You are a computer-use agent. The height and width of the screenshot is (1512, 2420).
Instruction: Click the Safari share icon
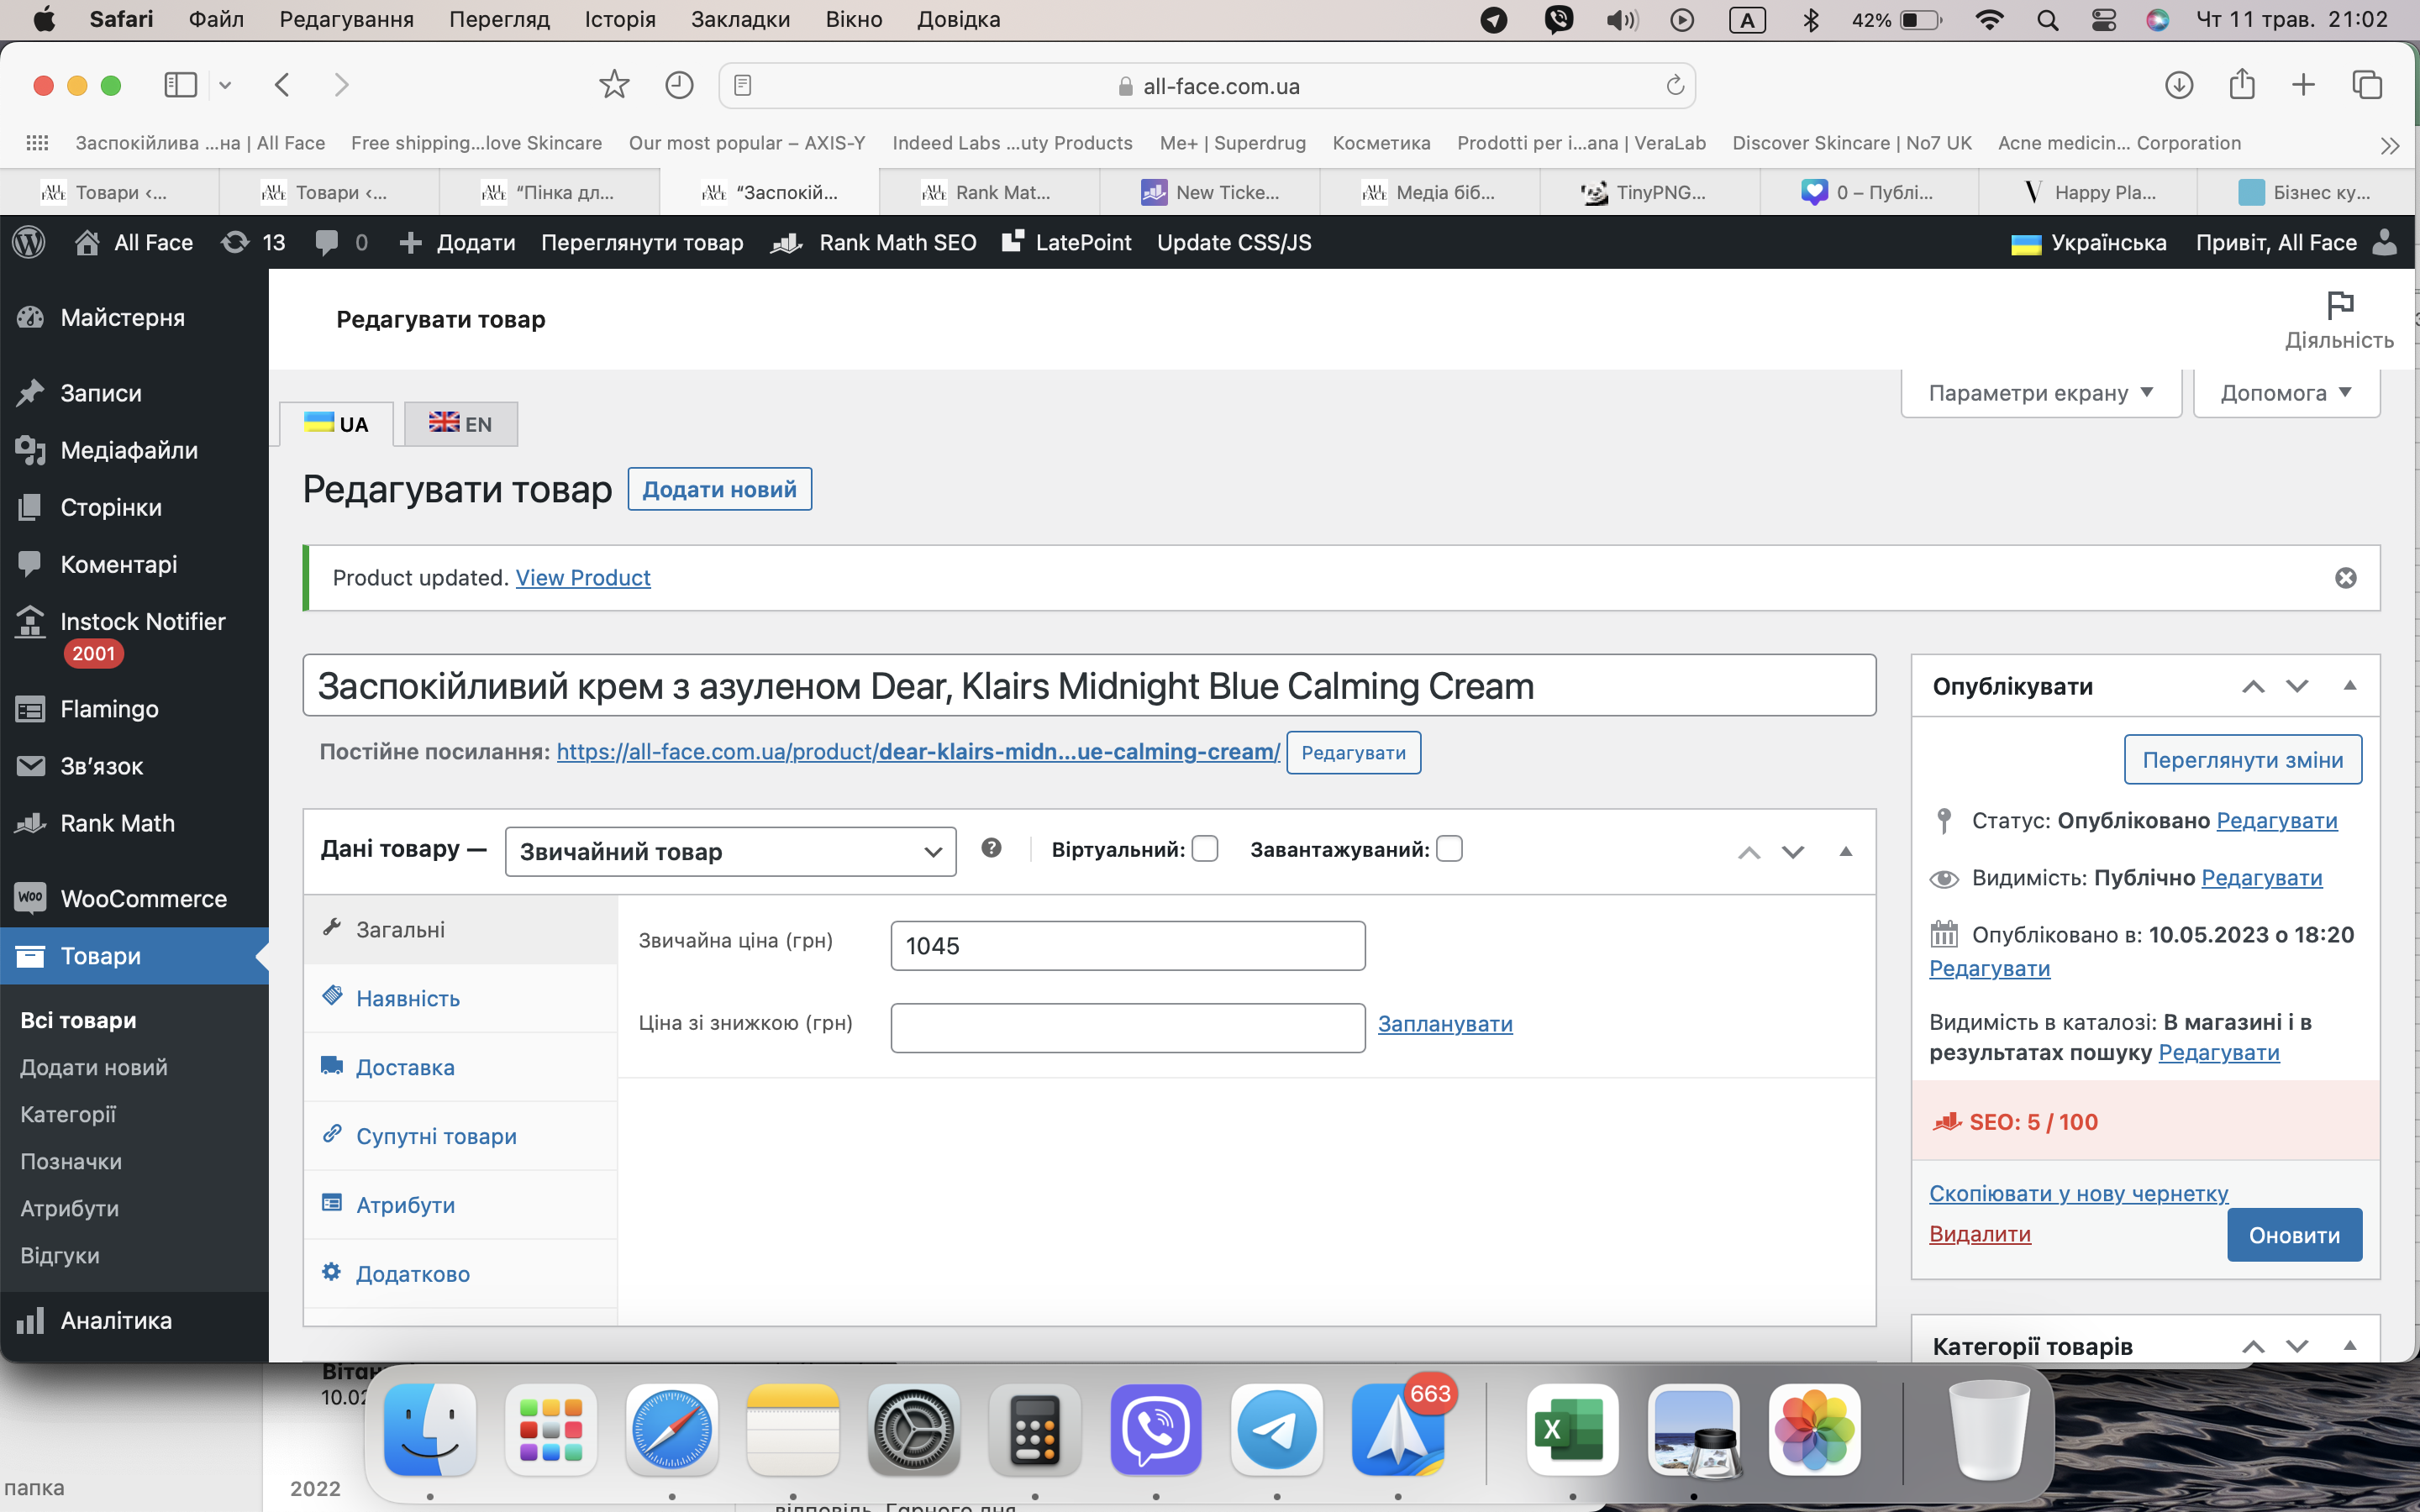pyautogui.click(x=2241, y=85)
